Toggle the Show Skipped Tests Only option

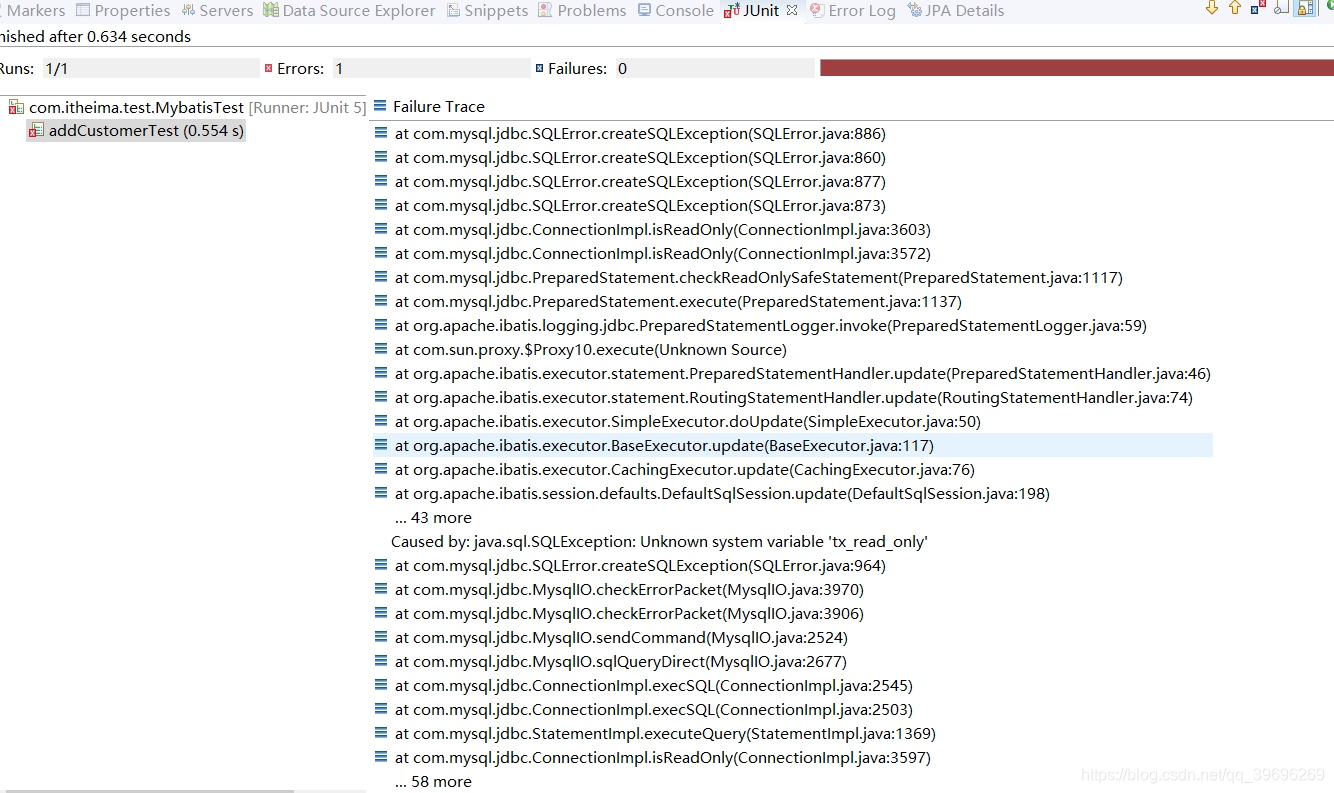(1281, 9)
